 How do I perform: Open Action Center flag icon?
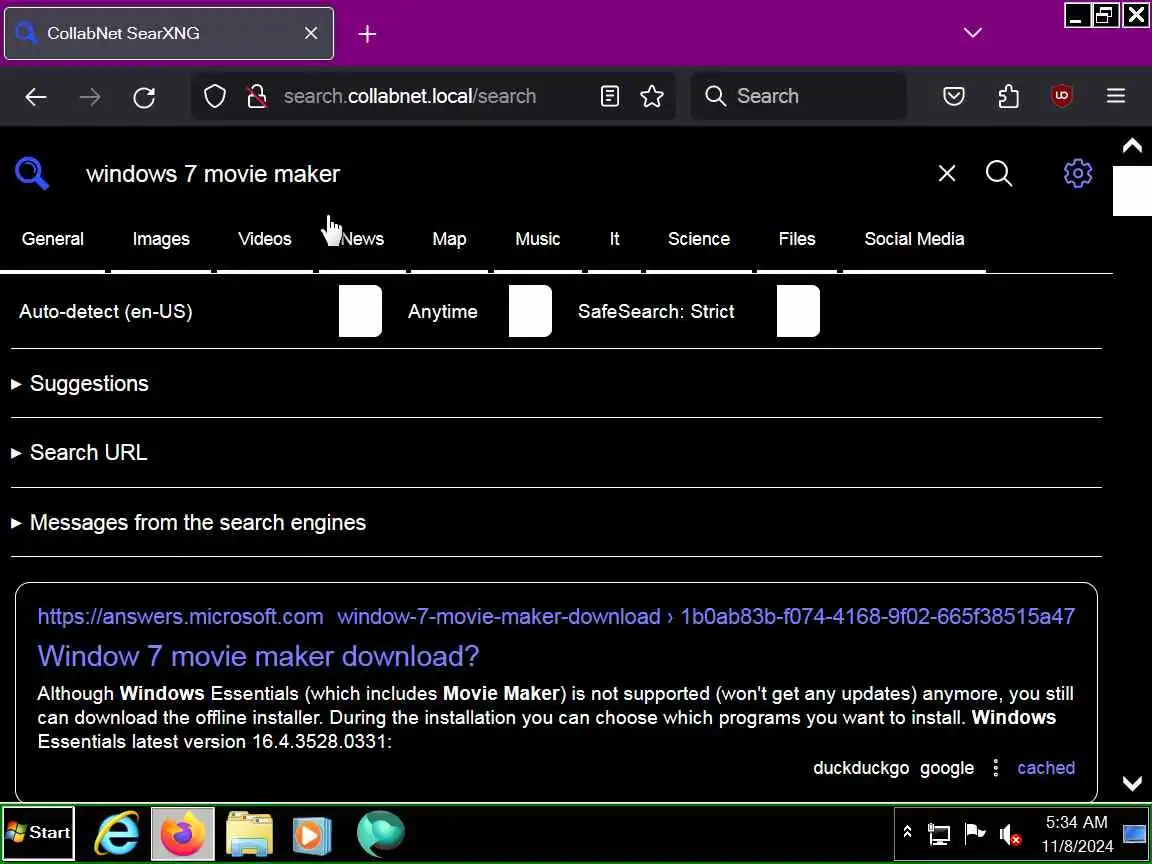pyautogui.click(x=974, y=833)
